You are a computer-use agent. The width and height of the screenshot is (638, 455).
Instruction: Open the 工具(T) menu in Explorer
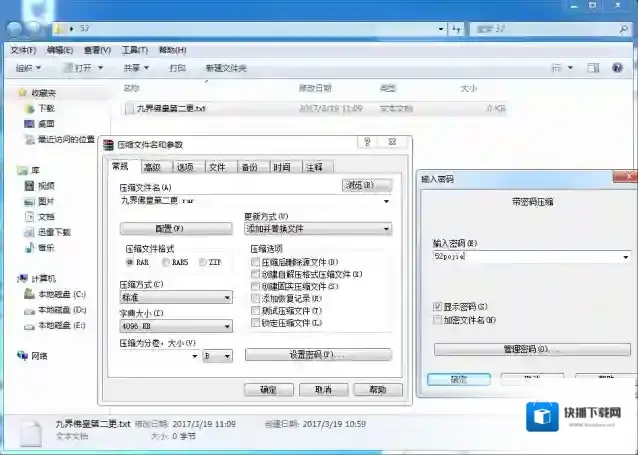(135, 50)
